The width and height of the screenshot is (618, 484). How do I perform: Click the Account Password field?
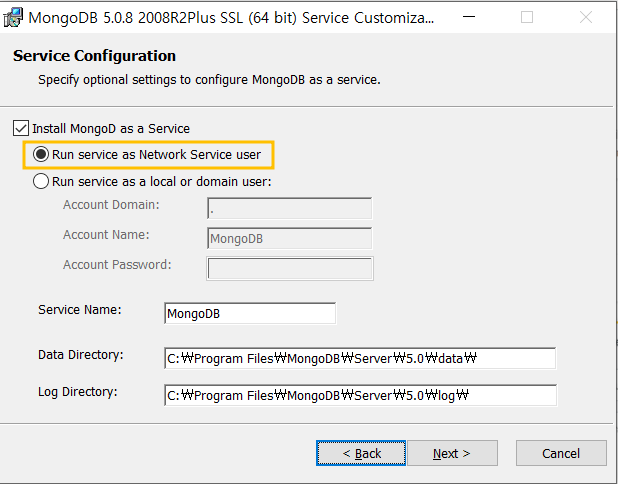[x=290, y=268]
